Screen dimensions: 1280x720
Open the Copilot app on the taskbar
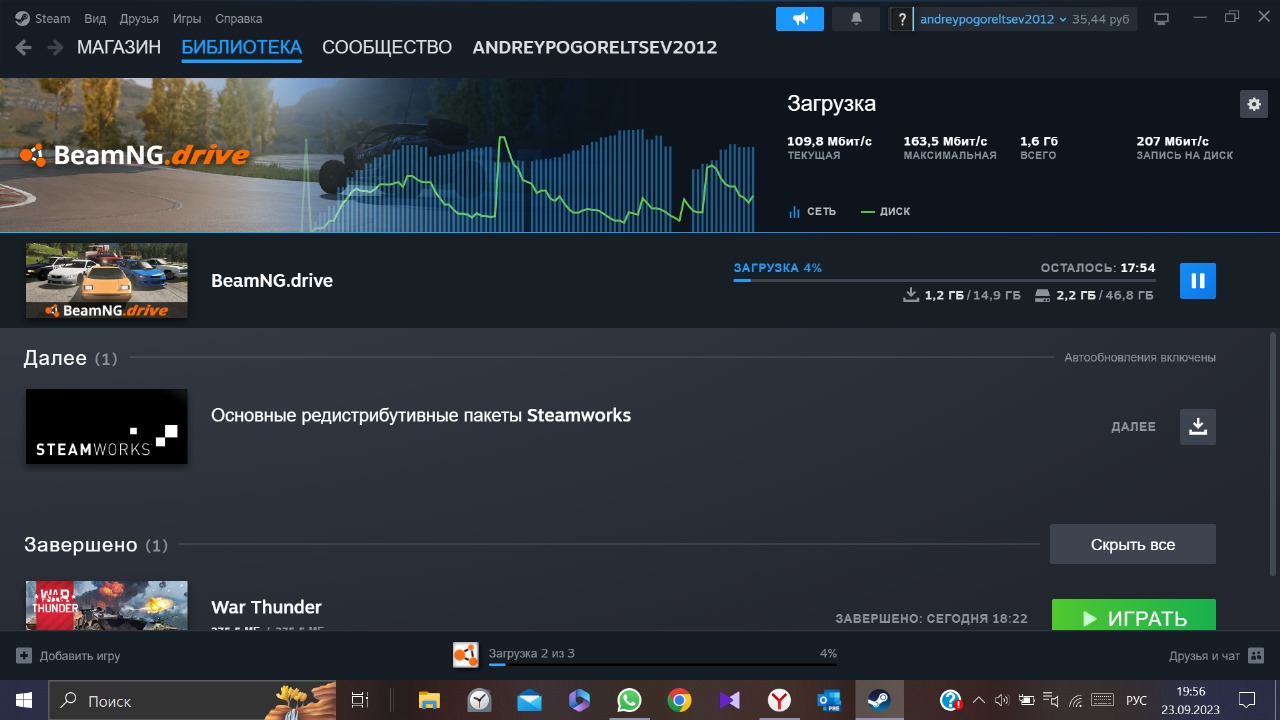pos(579,700)
